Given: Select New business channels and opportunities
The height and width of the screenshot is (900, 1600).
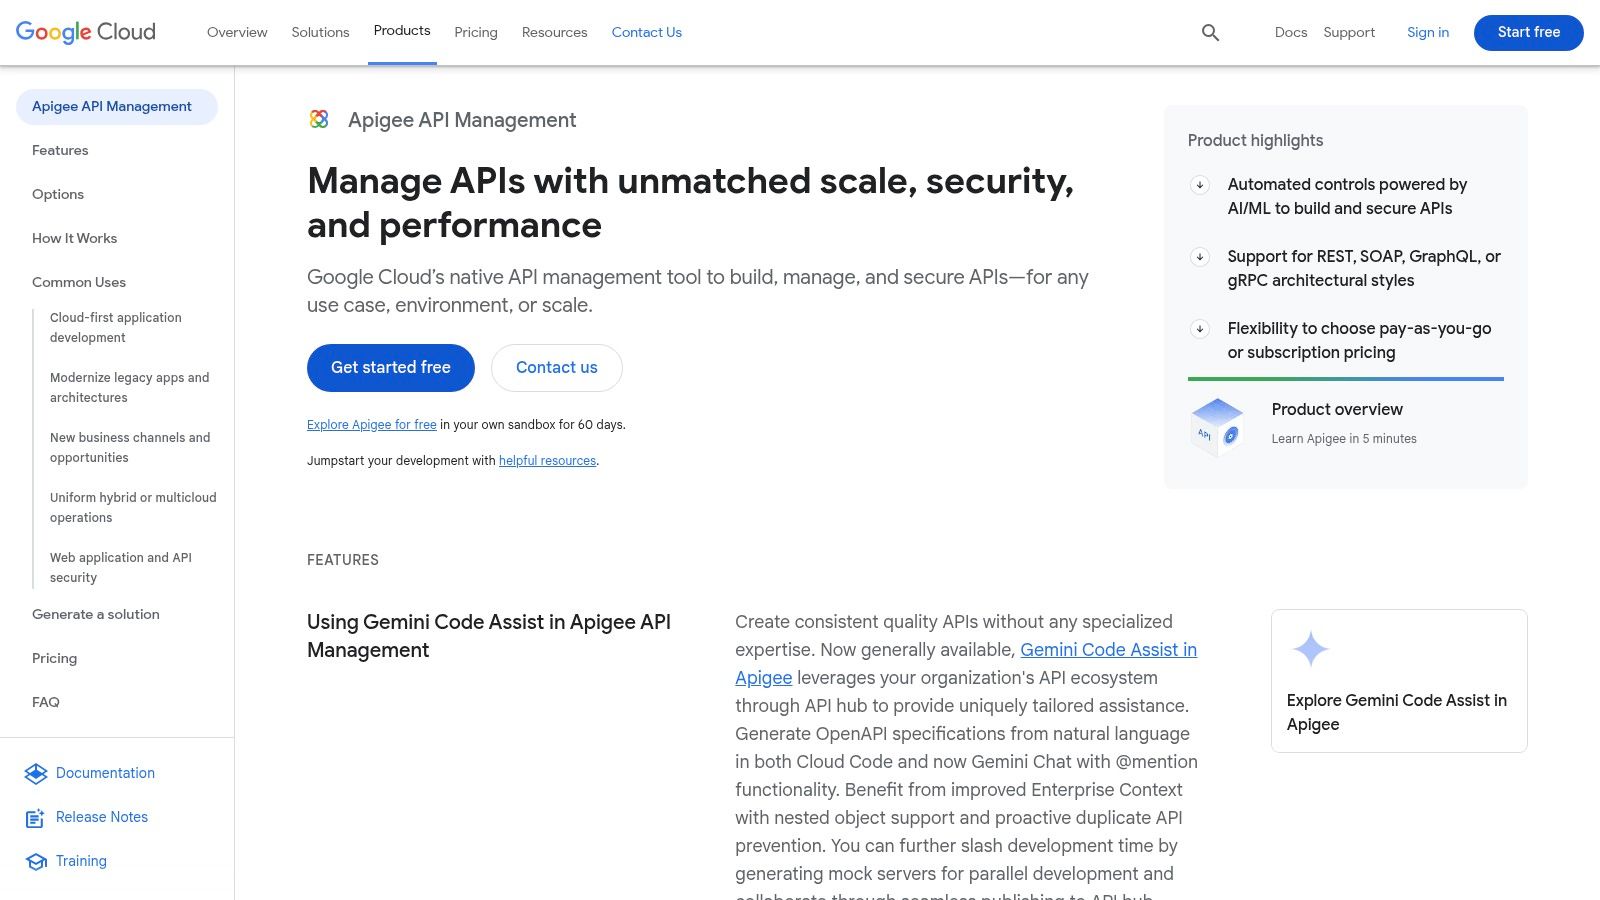Looking at the screenshot, I should click(130, 448).
